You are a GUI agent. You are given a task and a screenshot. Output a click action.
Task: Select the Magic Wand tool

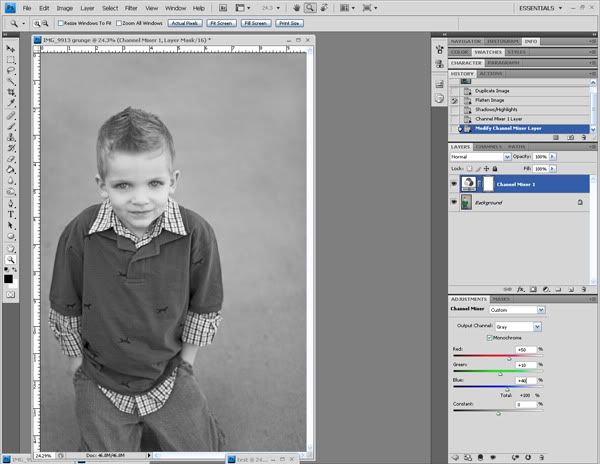pyautogui.click(x=10, y=81)
